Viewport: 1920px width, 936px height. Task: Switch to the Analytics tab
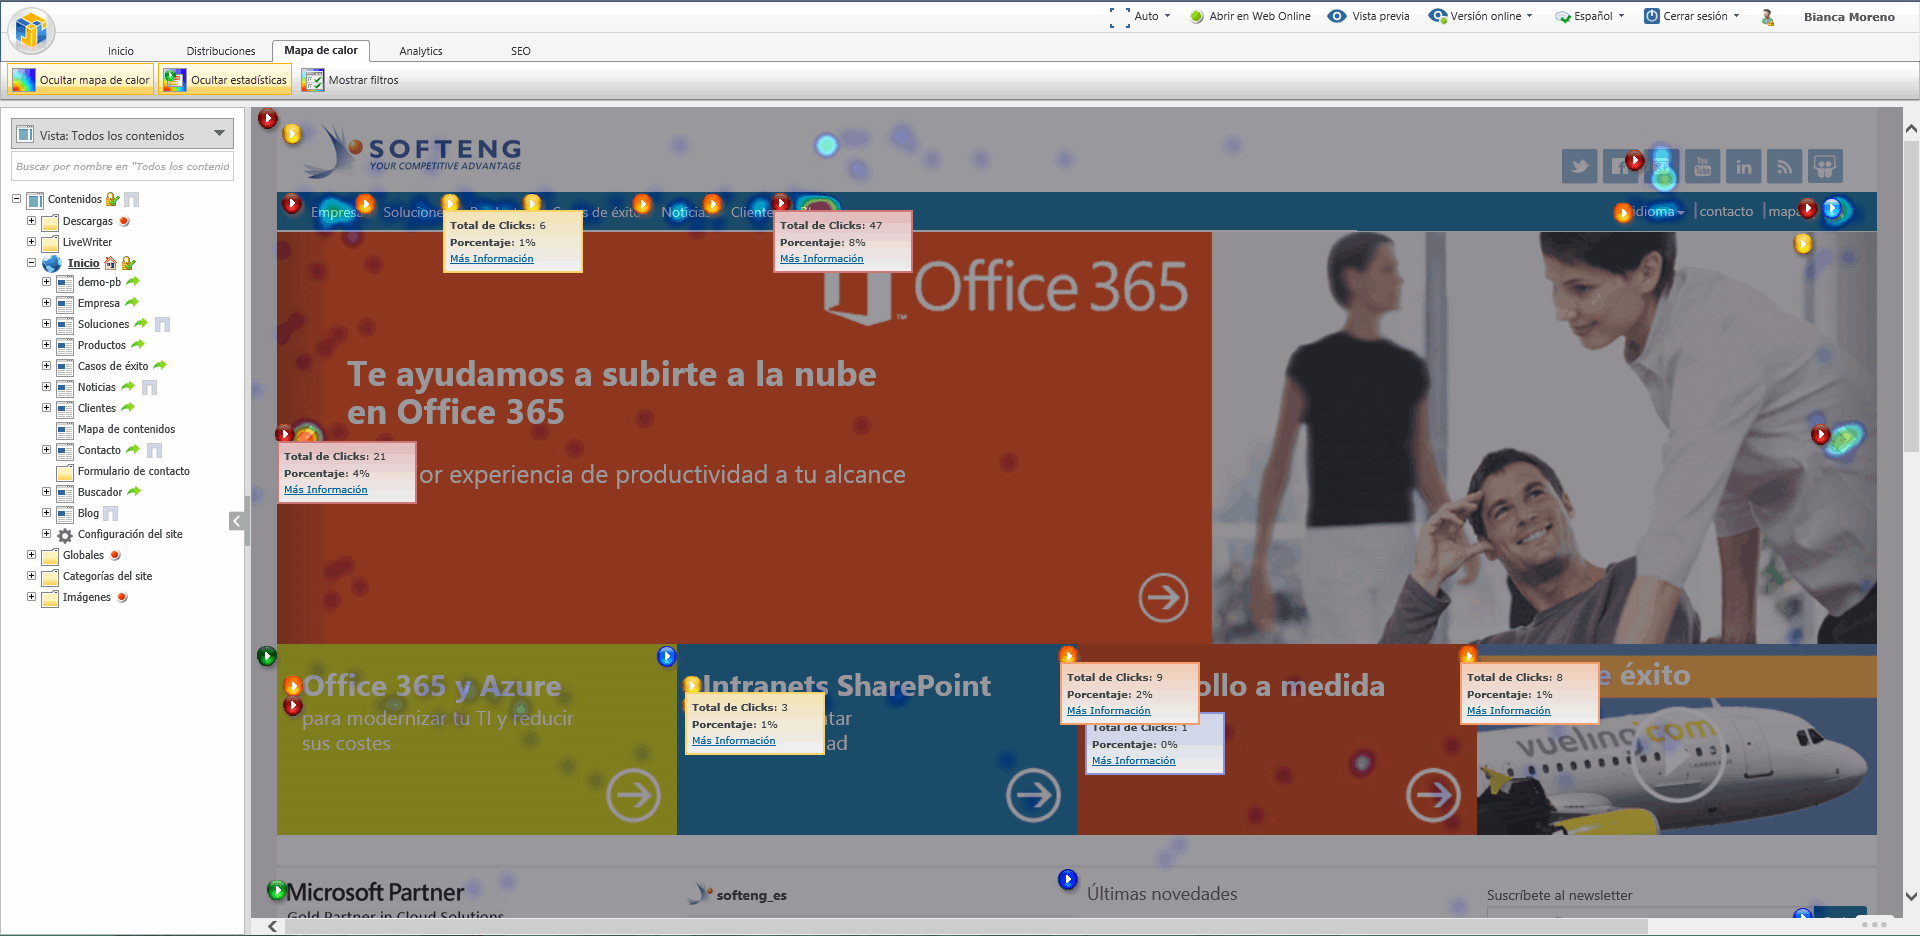coord(420,51)
